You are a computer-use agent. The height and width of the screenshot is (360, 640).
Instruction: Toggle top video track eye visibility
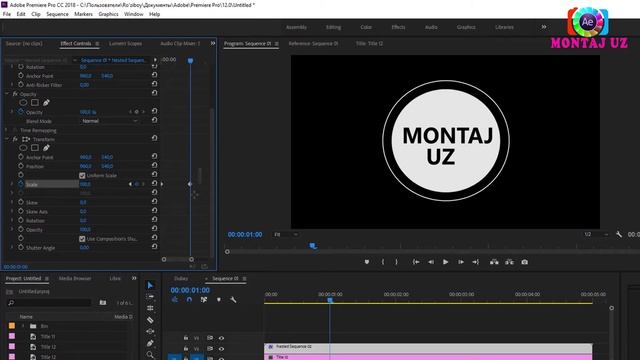click(221, 338)
